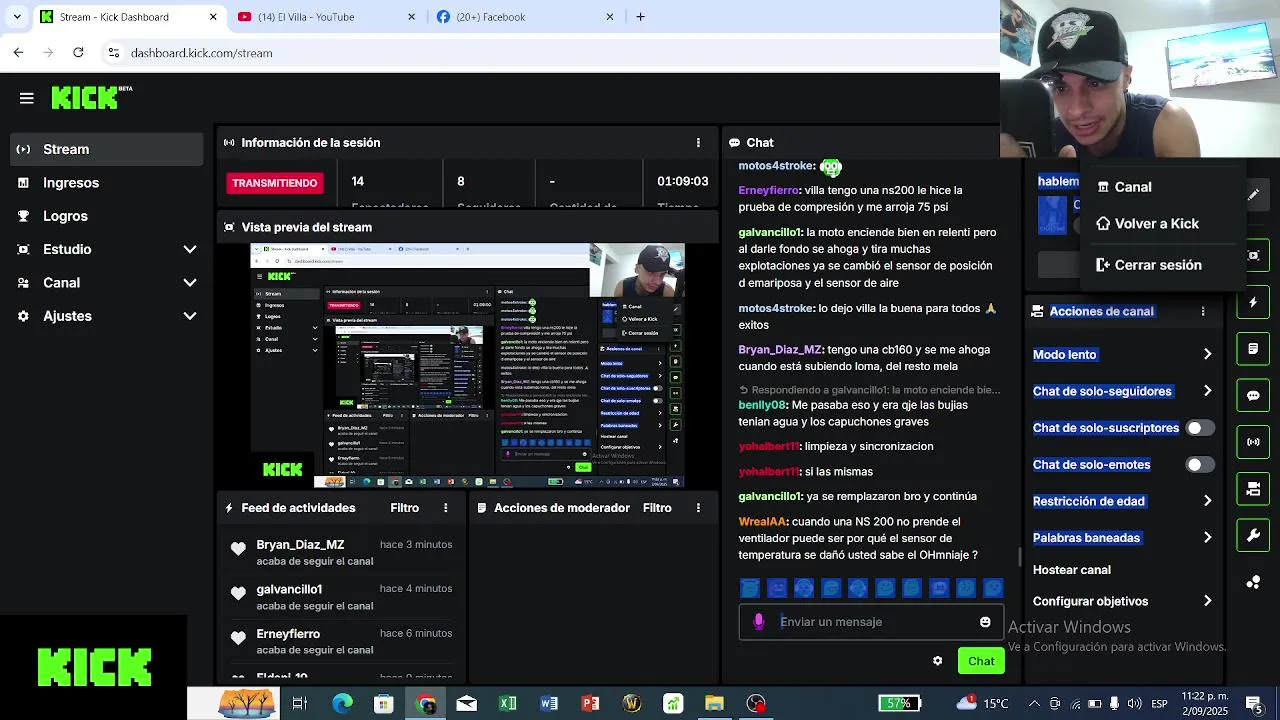Toggle the document session info icon in right rail
The height and width of the screenshot is (720, 1280).
click(x=1254, y=349)
